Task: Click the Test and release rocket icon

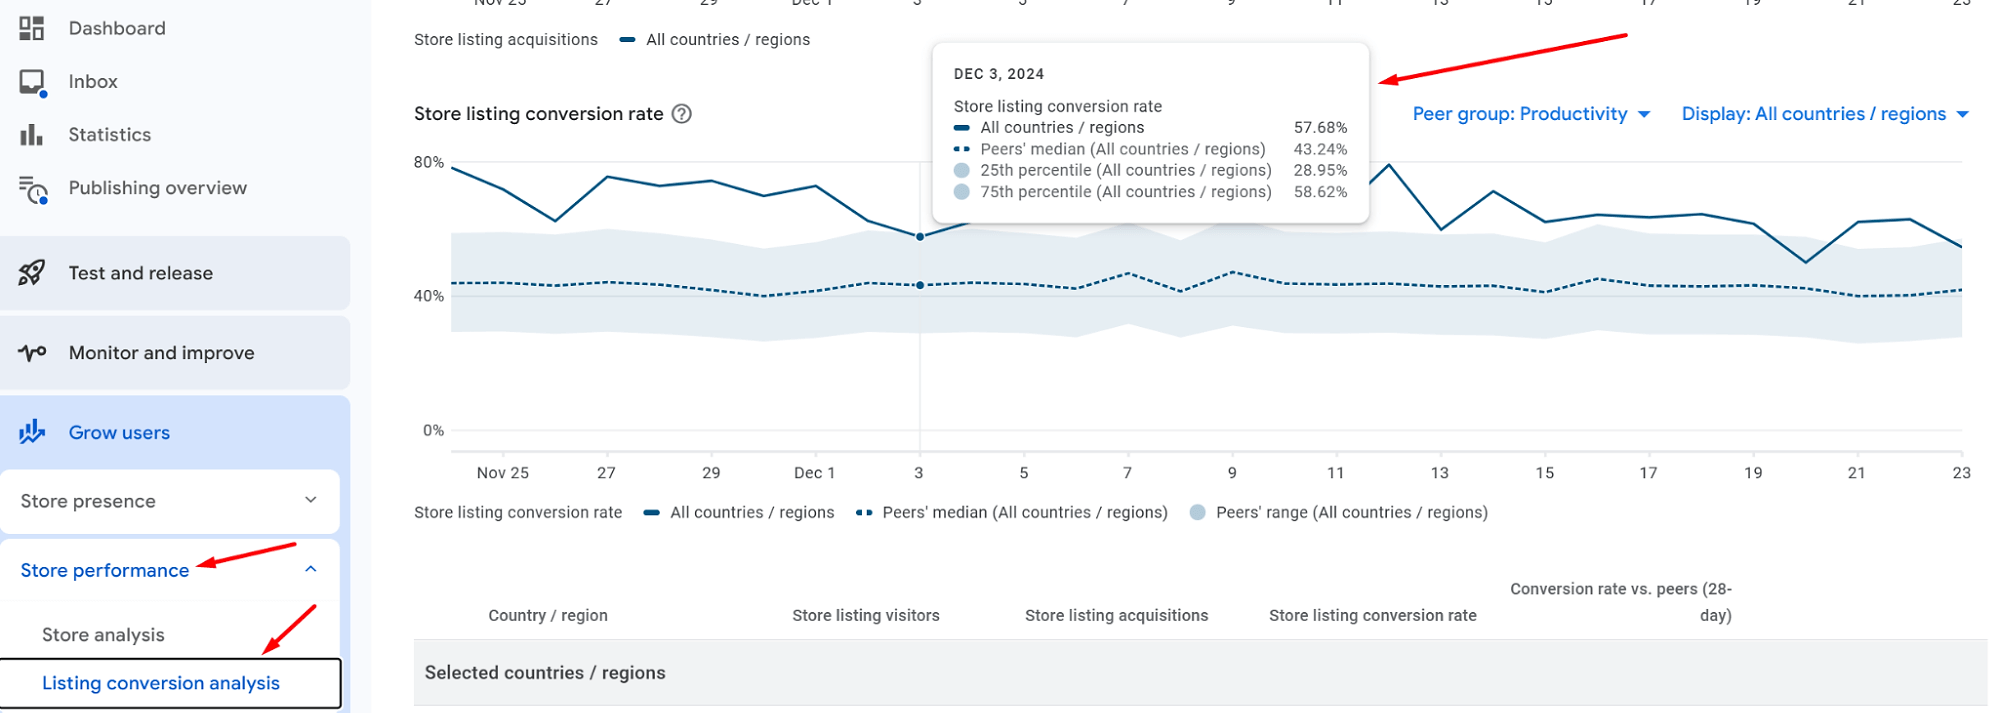Action: (x=32, y=273)
